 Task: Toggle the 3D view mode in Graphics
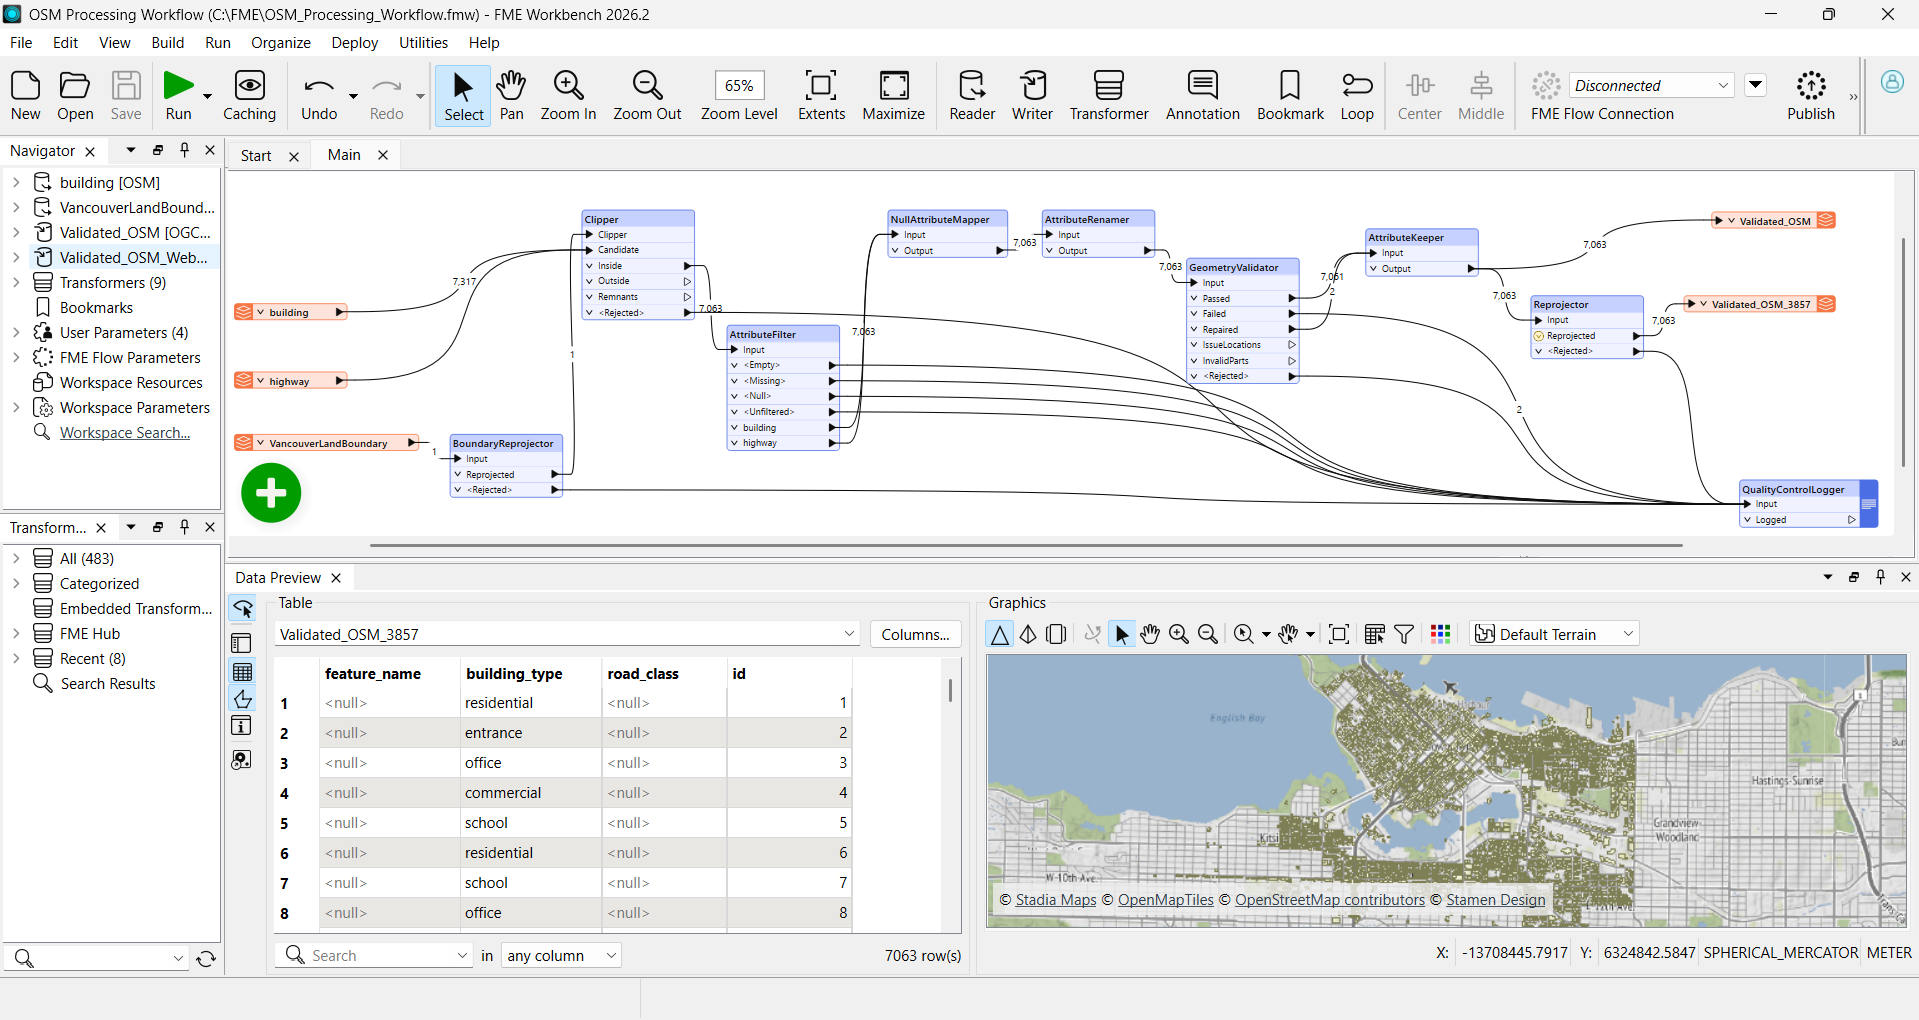tap(1028, 634)
